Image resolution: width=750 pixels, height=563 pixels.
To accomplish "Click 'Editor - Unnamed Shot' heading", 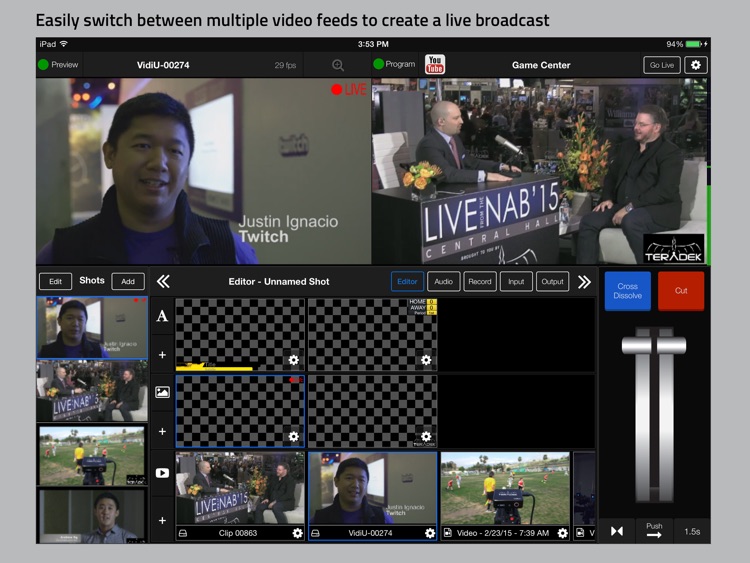I will point(279,282).
